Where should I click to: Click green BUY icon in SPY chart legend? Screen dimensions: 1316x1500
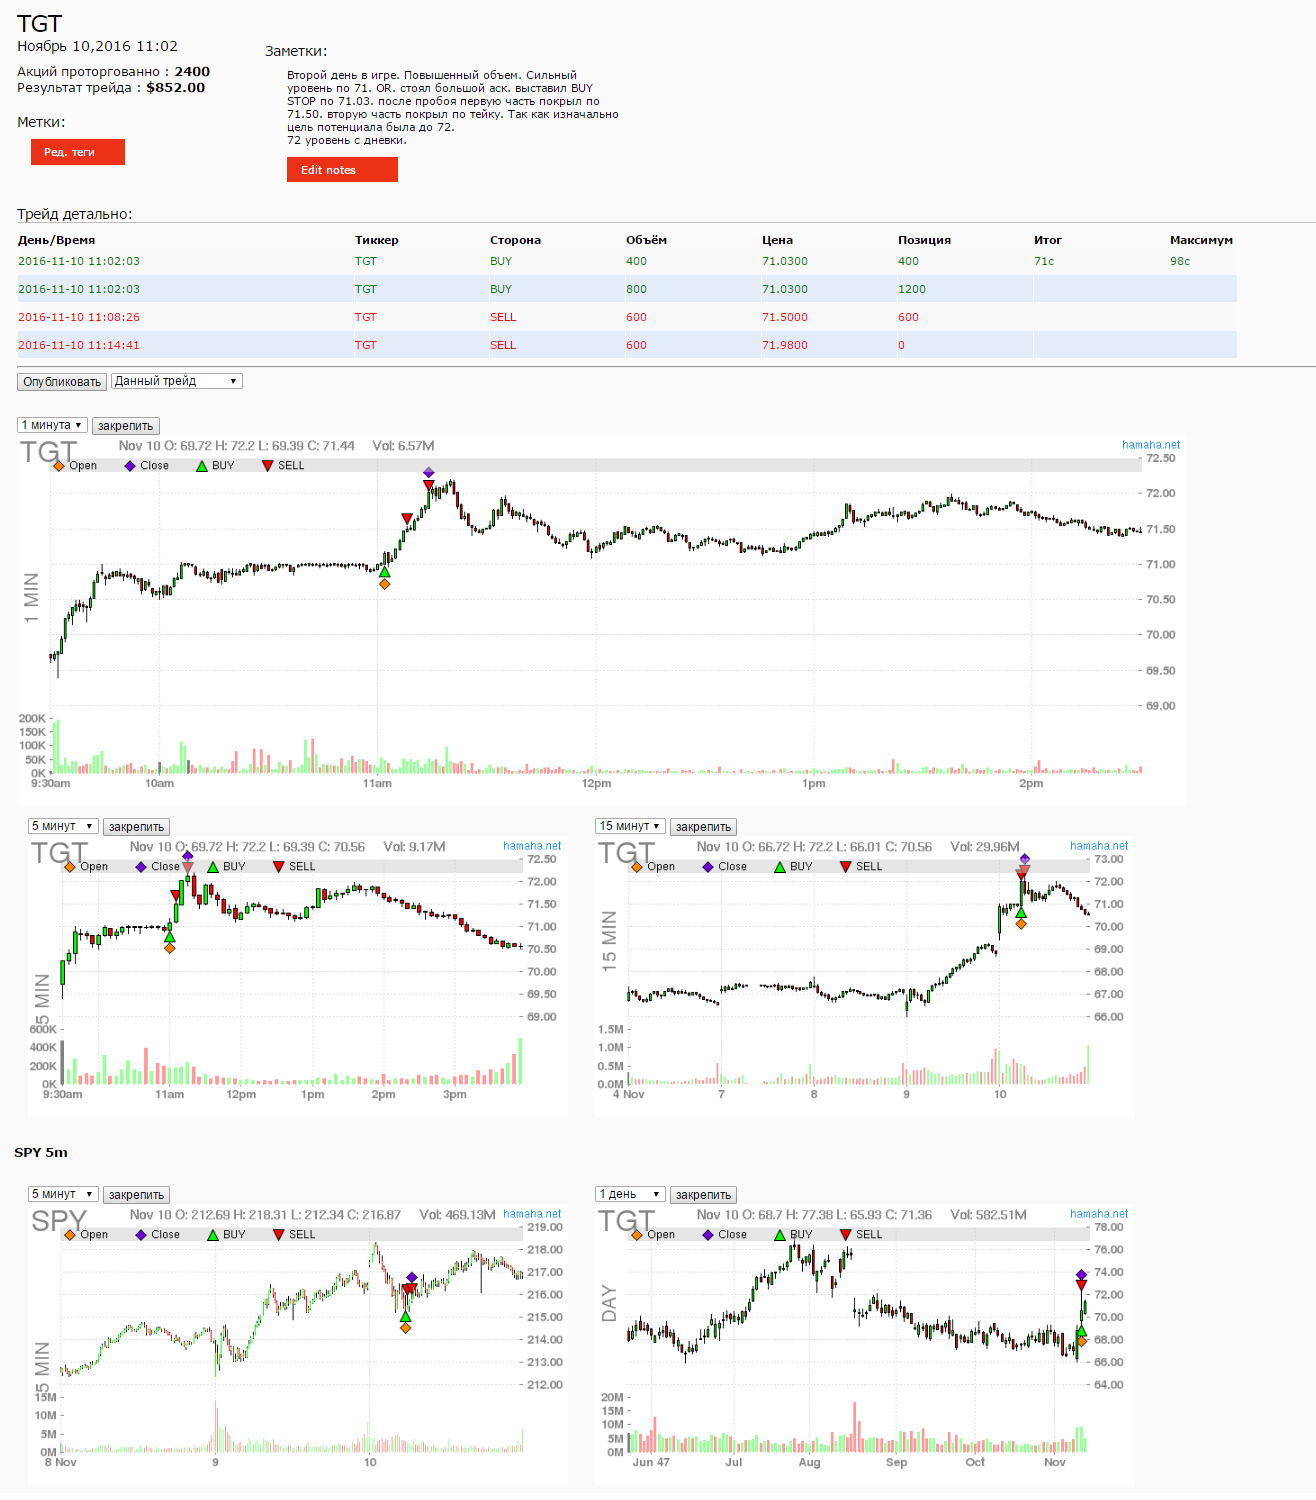tap(213, 1235)
